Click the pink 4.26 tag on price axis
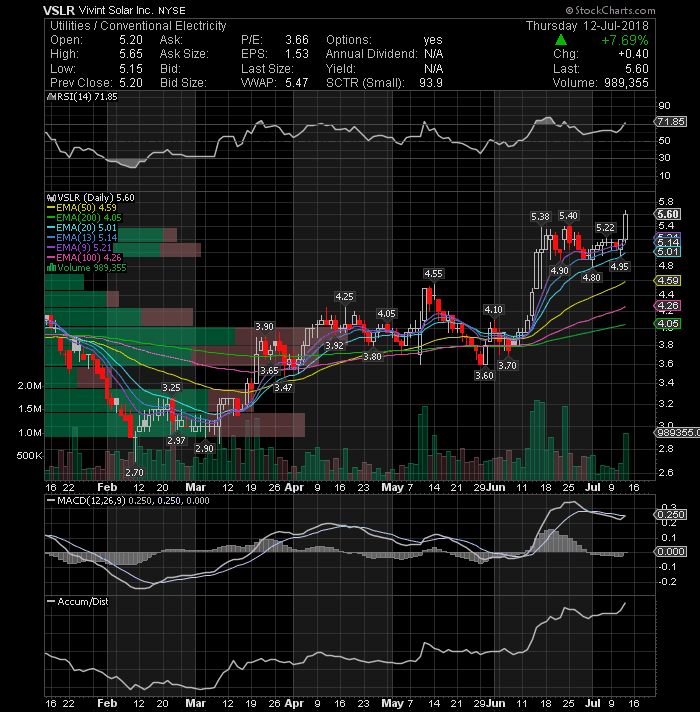The width and height of the screenshot is (700, 712). (x=667, y=306)
